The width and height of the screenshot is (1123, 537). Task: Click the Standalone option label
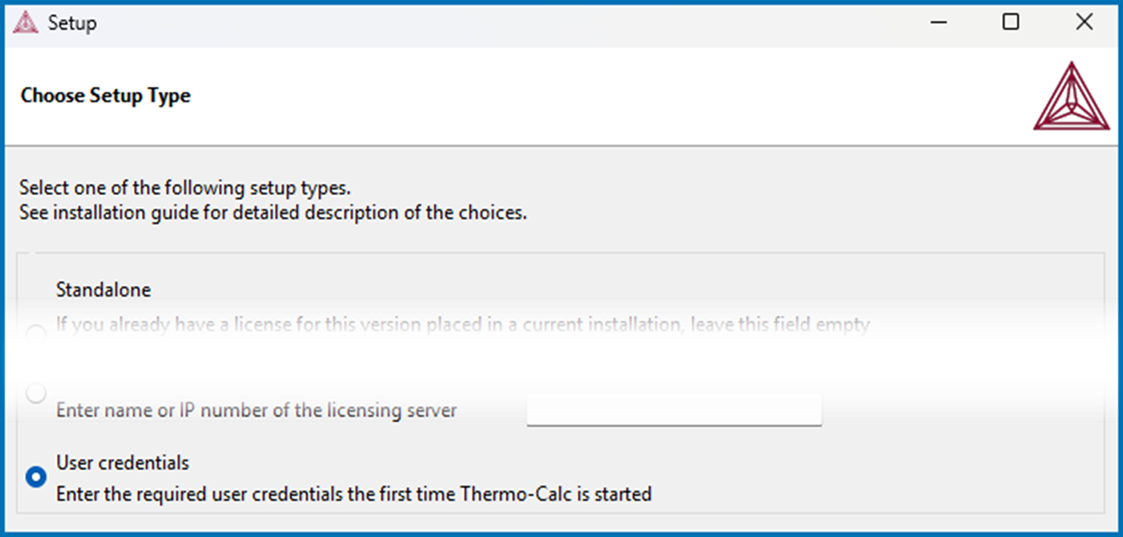pos(104,290)
